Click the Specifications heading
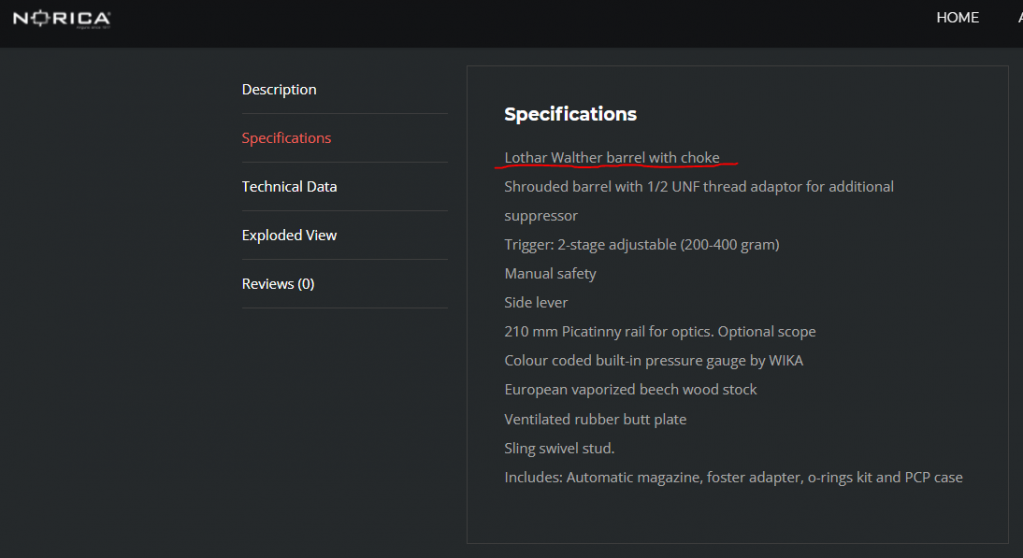Screen dimensions: 1023x558 tap(570, 114)
